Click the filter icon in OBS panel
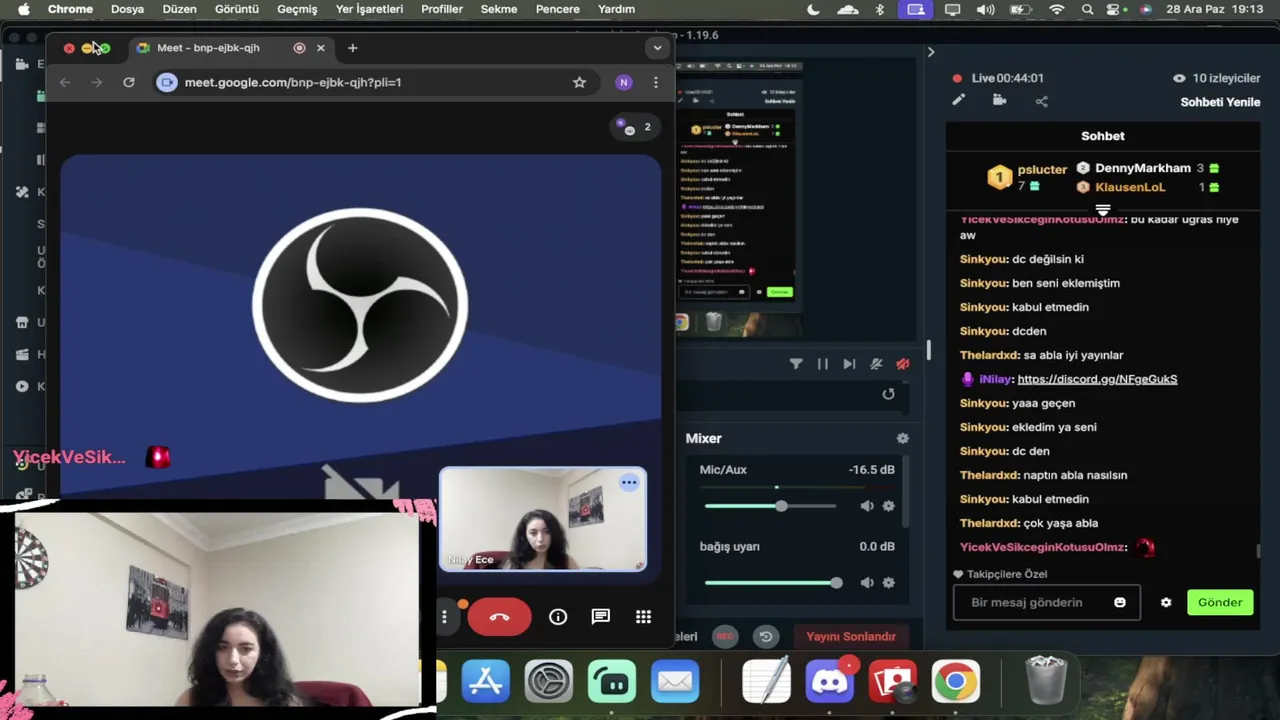 [x=796, y=364]
